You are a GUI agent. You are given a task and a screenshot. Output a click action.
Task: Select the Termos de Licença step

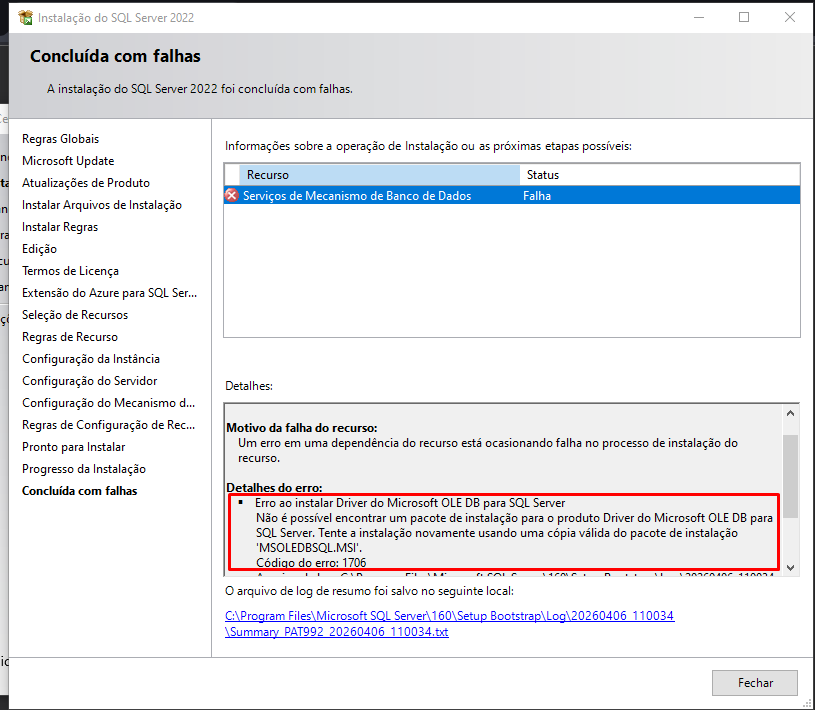[x=70, y=271]
